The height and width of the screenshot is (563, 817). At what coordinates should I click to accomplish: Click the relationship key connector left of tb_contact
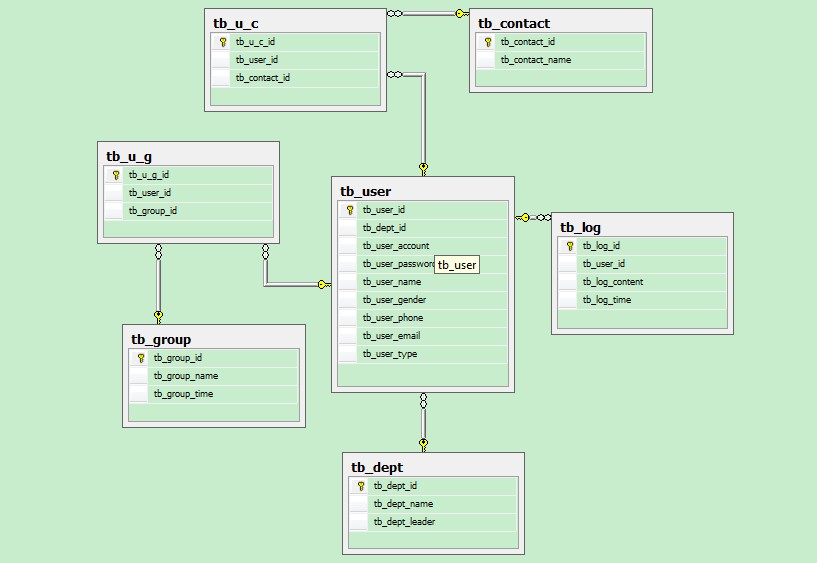pos(460,14)
